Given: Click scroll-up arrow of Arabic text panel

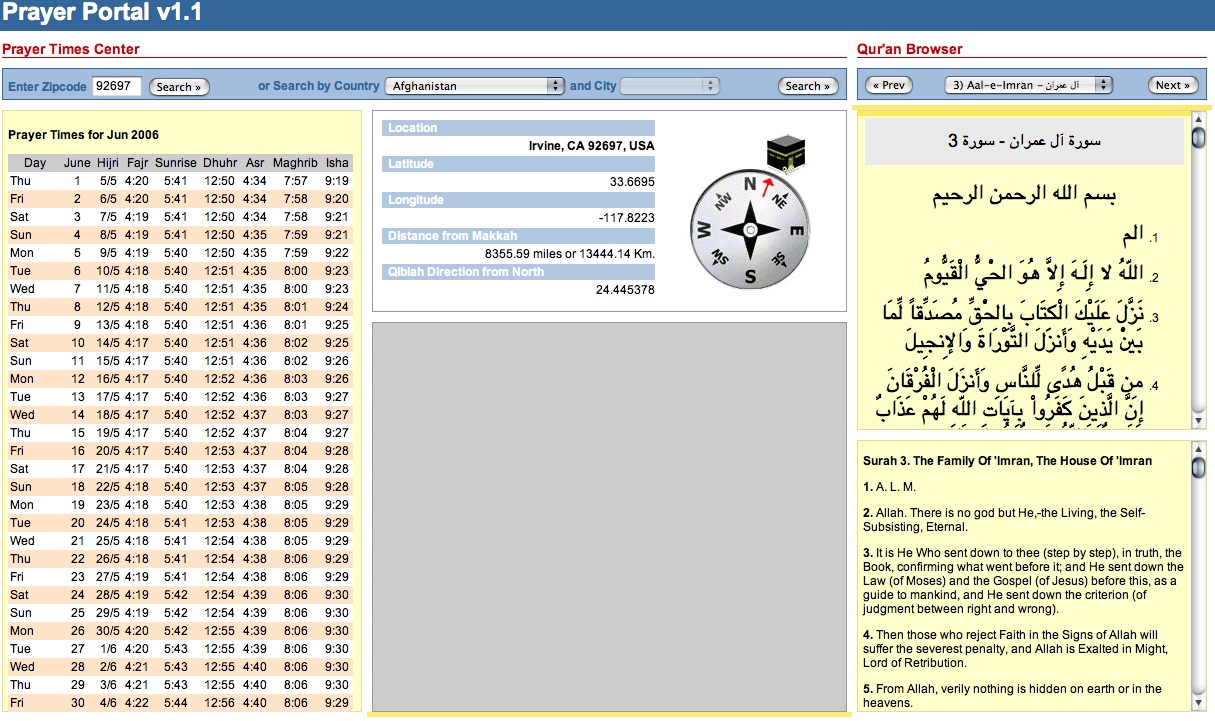Looking at the screenshot, I should [x=1198, y=120].
